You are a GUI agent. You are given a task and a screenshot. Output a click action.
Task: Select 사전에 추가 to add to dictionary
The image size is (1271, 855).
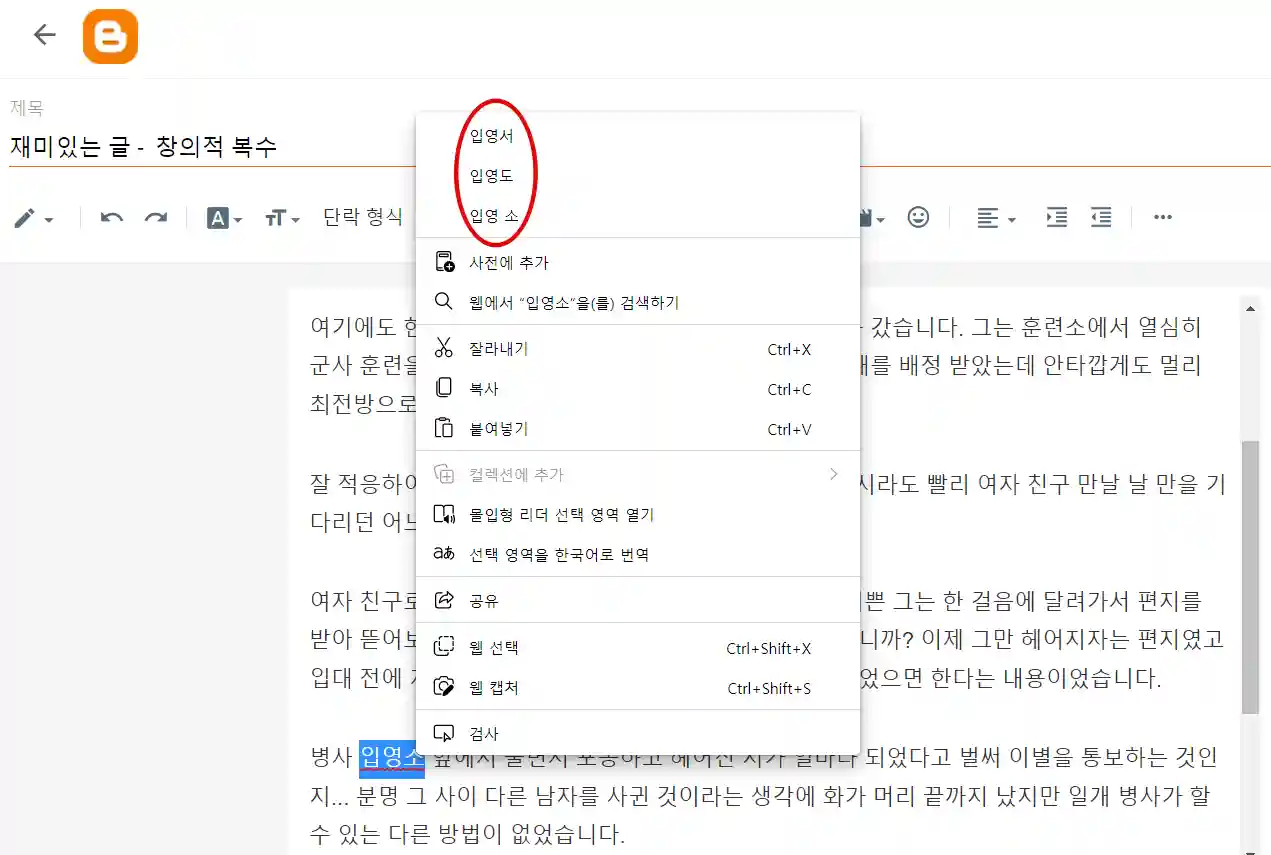[x=638, y=263]
